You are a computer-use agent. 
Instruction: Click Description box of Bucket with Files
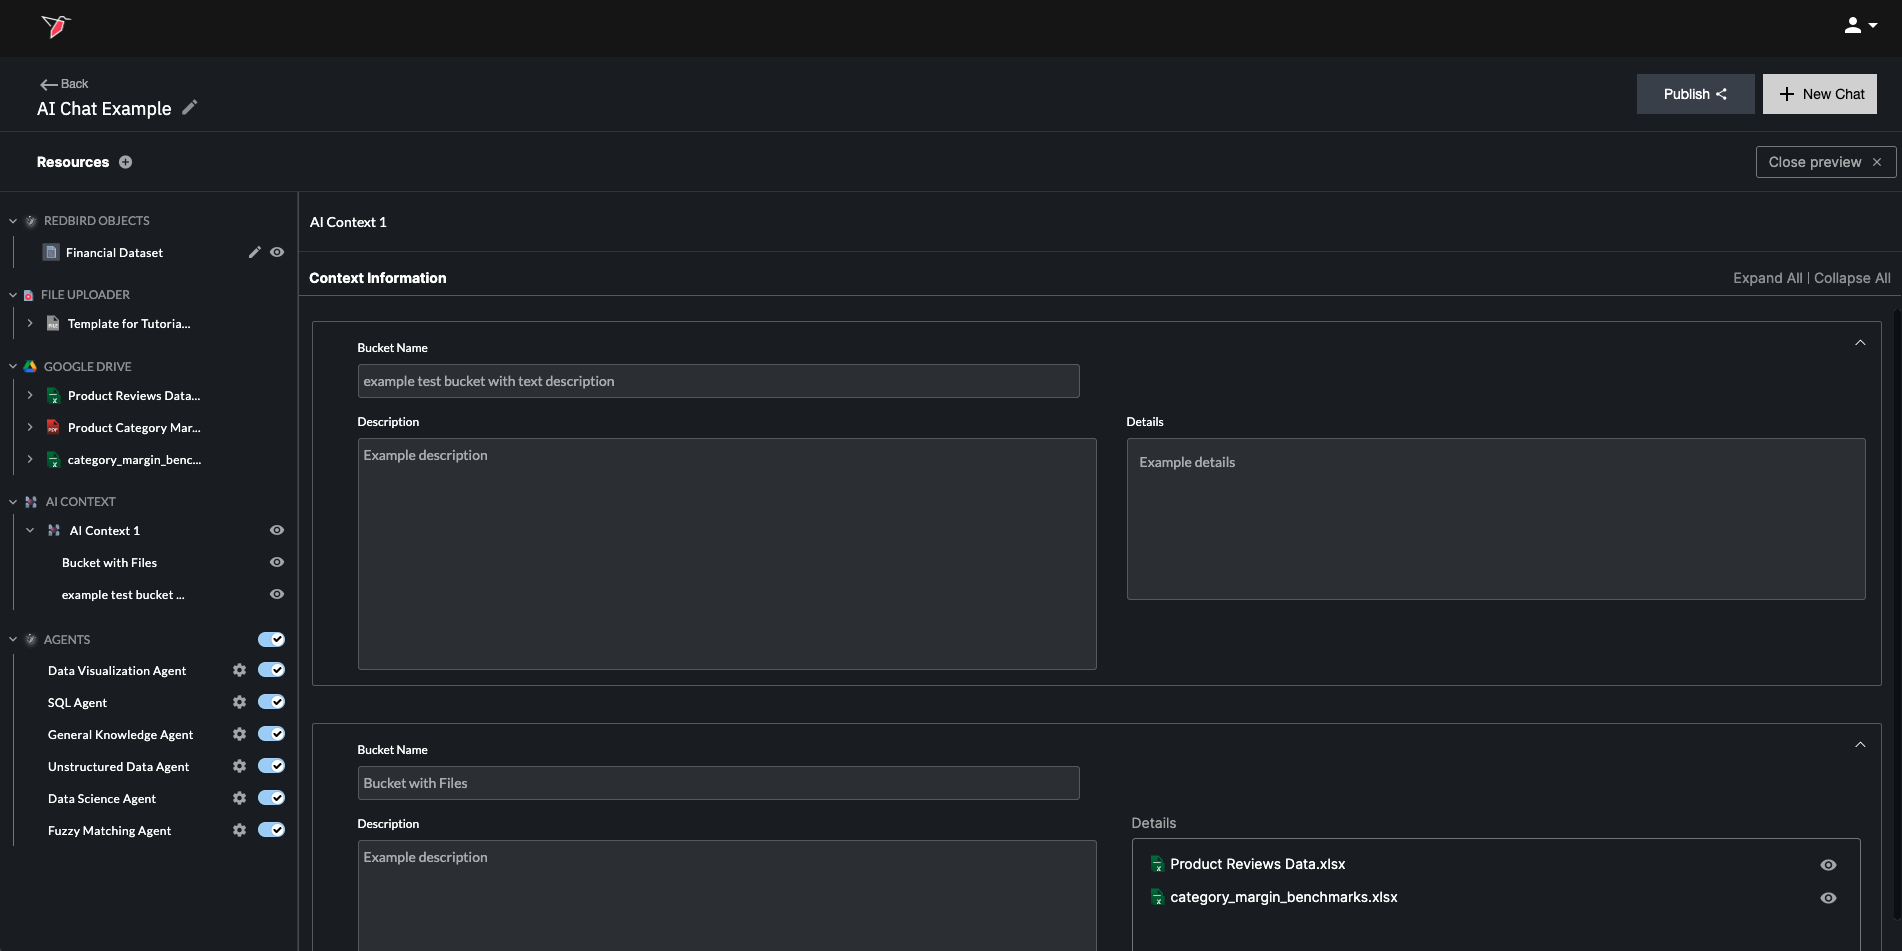click(727, 895)
